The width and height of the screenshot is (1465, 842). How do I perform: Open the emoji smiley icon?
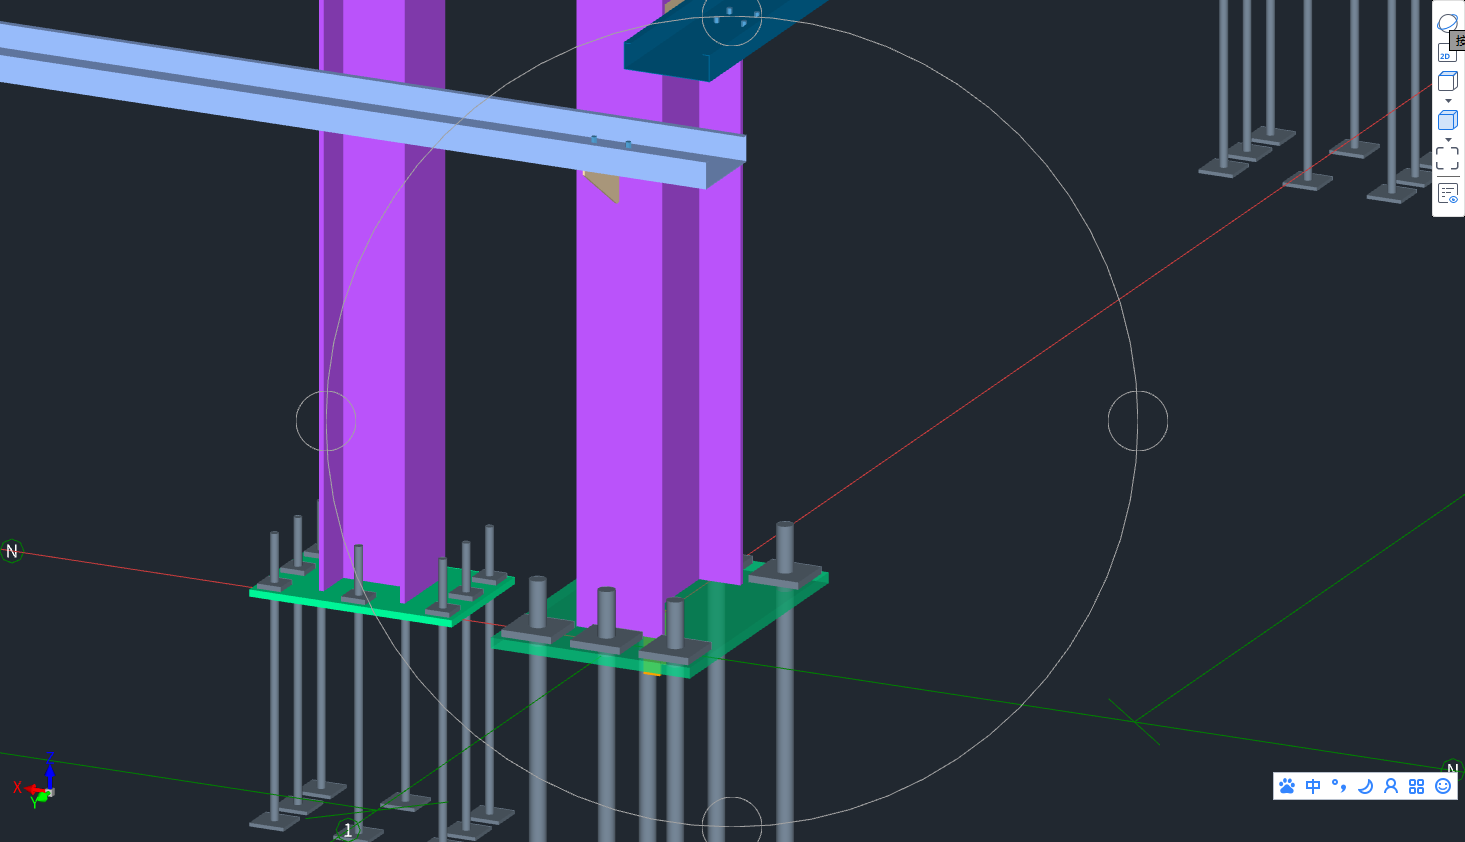coord(1443,786)
